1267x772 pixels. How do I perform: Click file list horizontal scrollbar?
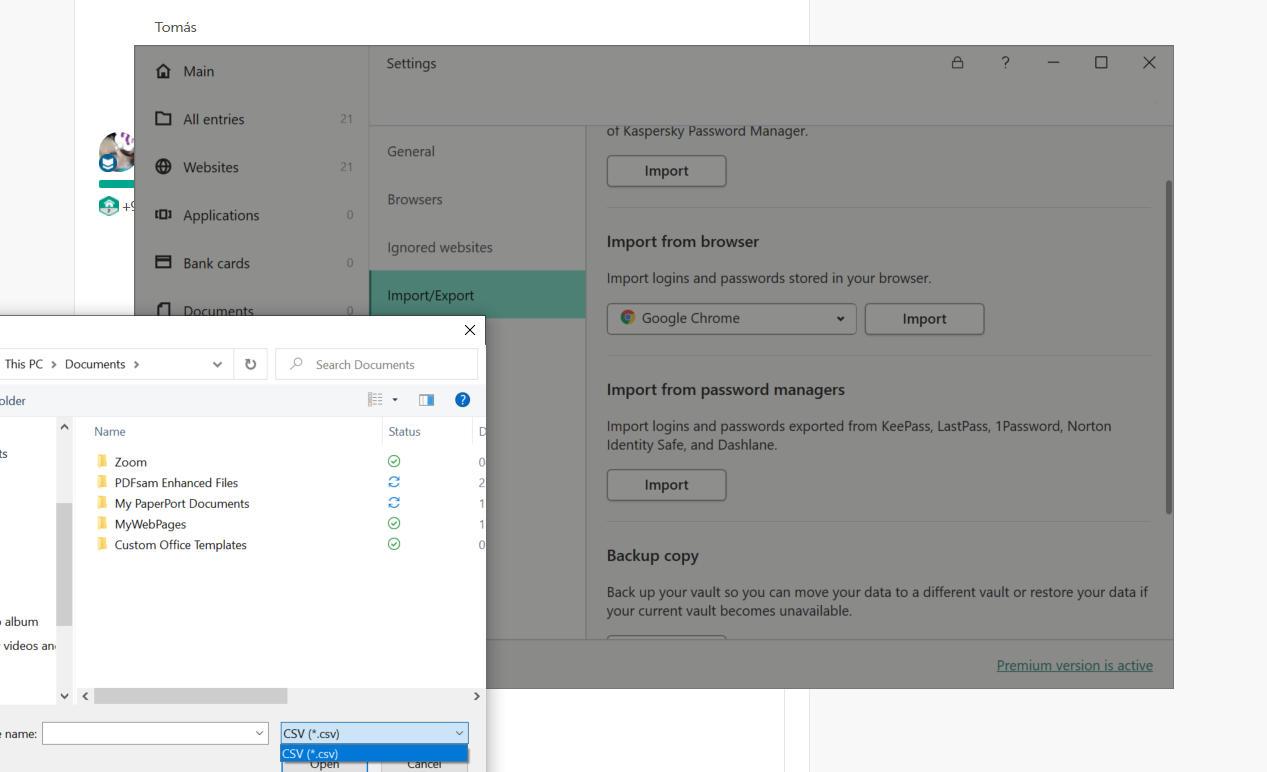point(190,696)
